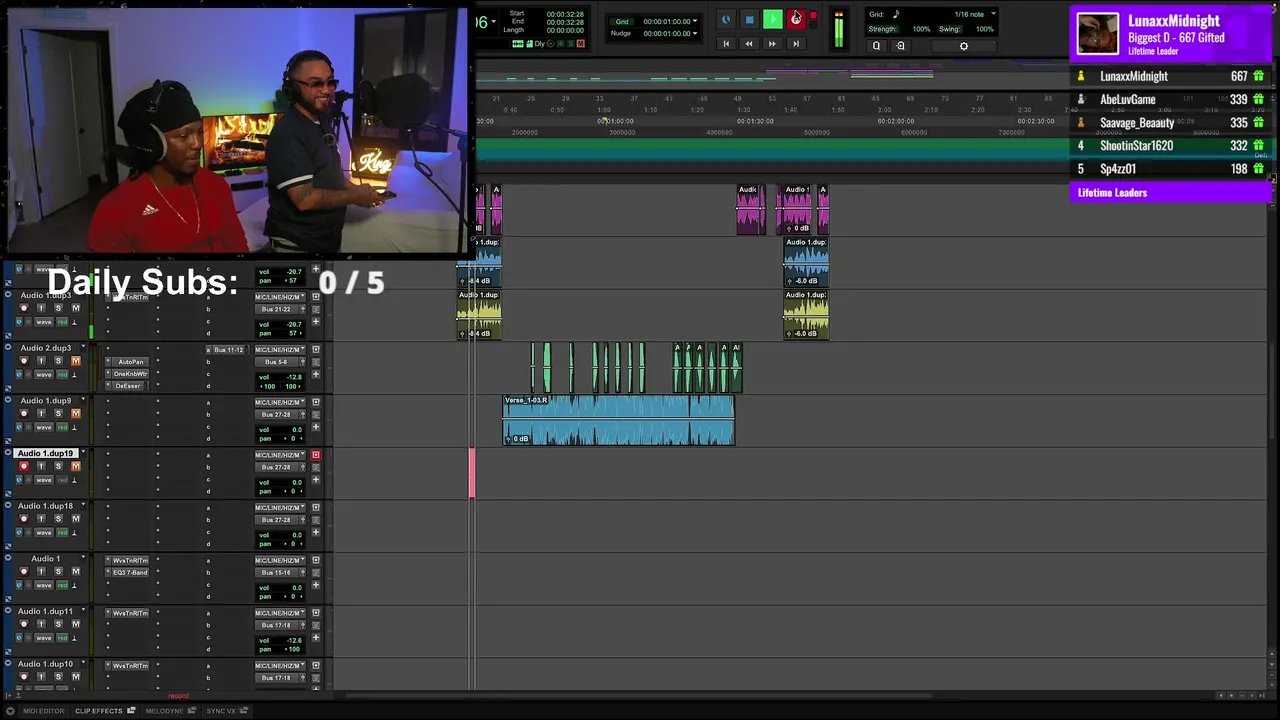Click input monitor on Audio 1.dup9
The width and height of the screenshot is (1280, 720).
[x=41, y=414]
